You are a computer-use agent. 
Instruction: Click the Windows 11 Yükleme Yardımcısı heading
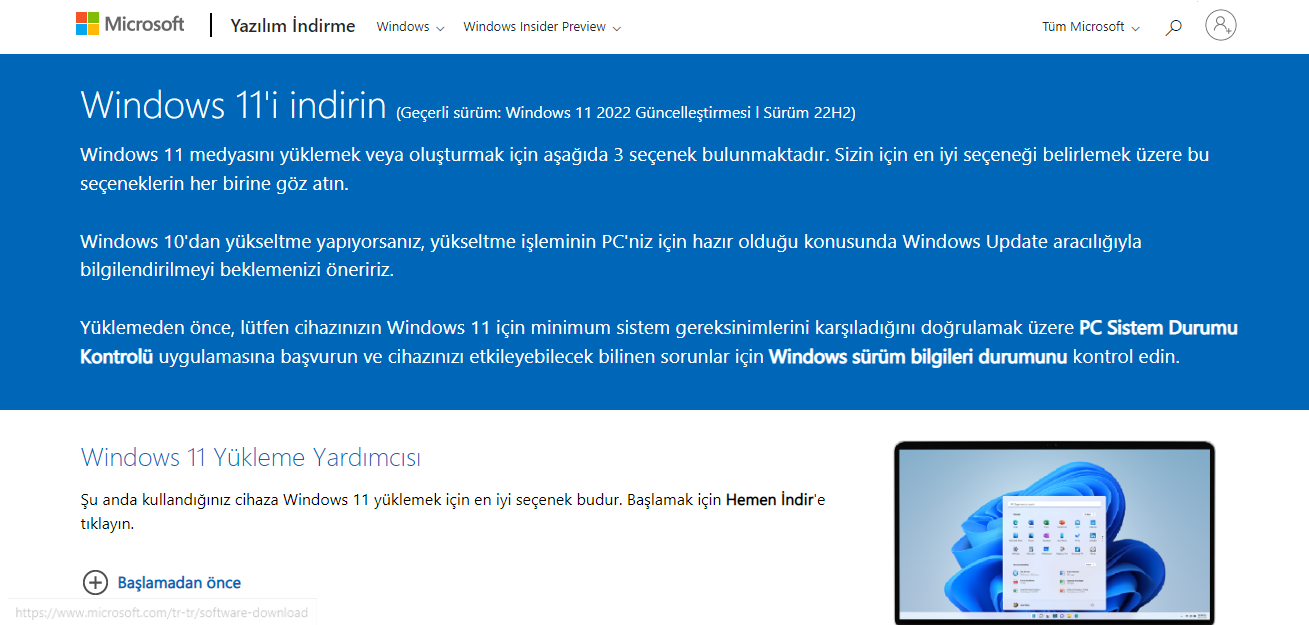[251, 458]
